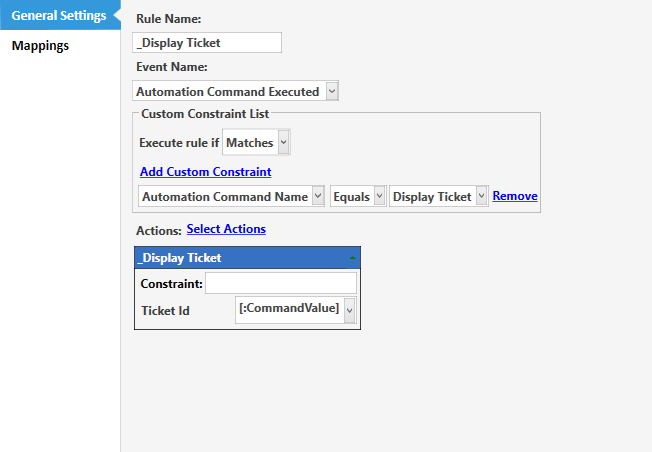The width and height of the screenshot is (652, 452).
Task: Click the "Rule Name:" label
Action: 167,19
